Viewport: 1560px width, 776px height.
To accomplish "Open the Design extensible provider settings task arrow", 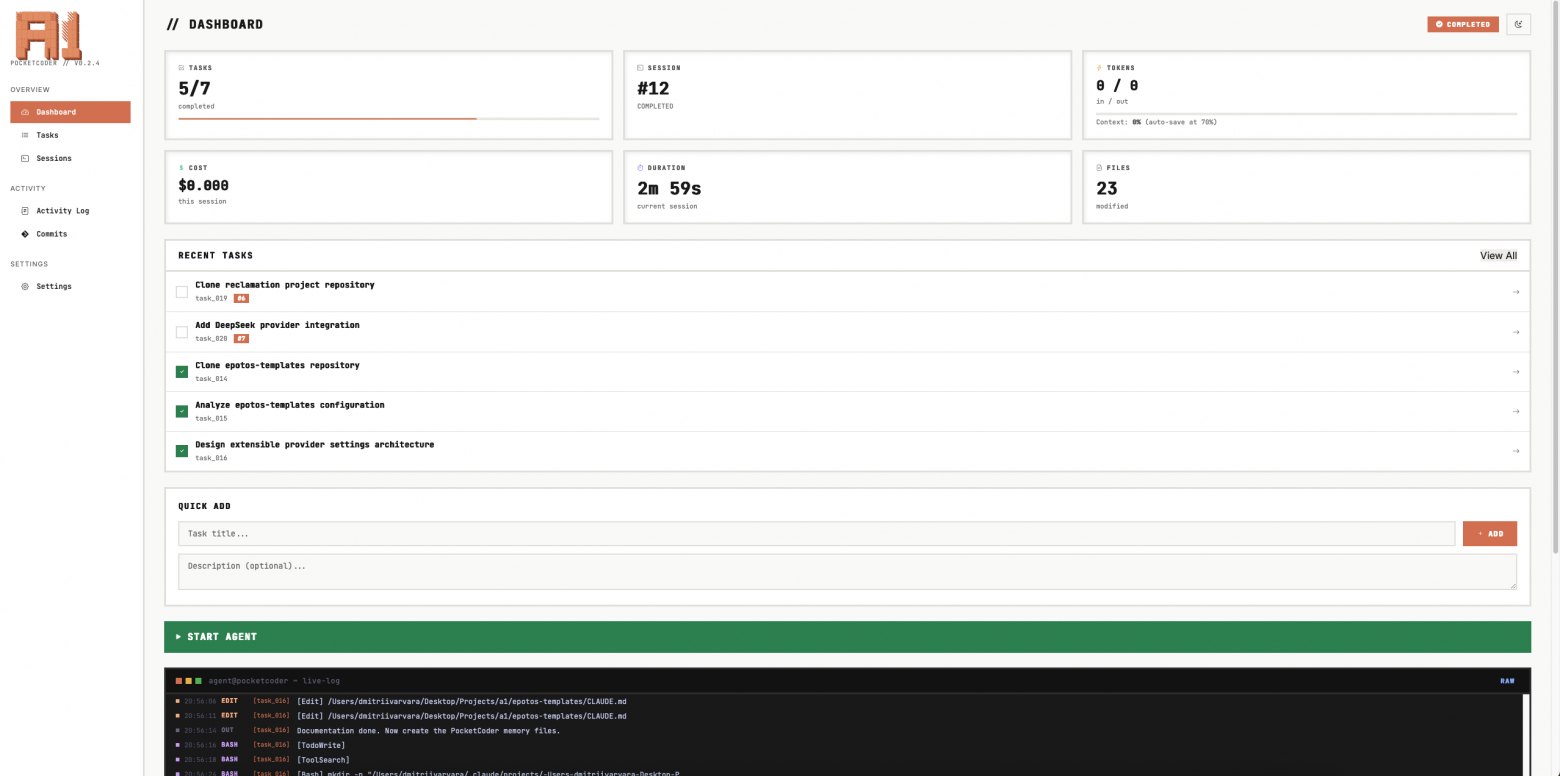I will coord(1516,451).
